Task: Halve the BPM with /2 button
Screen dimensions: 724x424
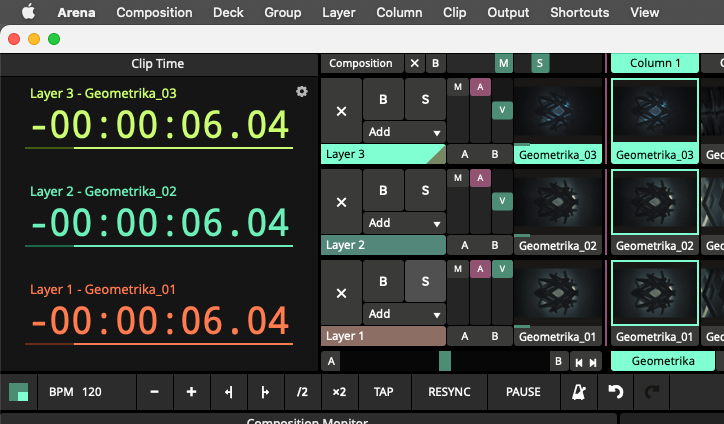Action: click(302, 392)
